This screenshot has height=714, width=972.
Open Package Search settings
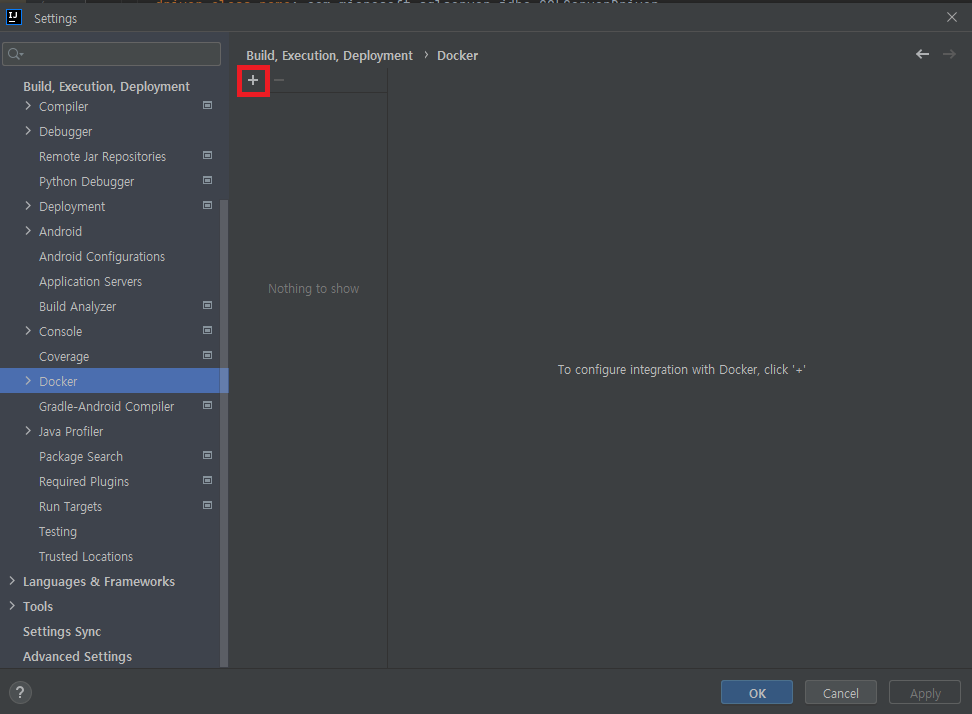pos(81,457)
